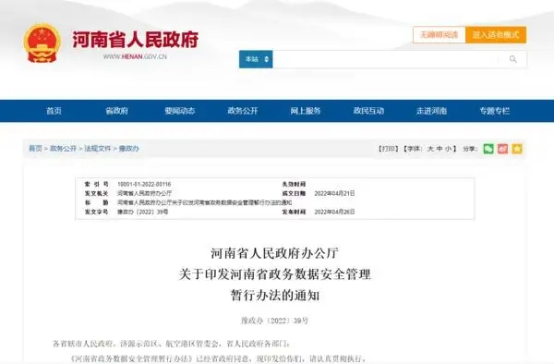Select large font size 大
Screen dimensions: 554x364
(430, 149)
